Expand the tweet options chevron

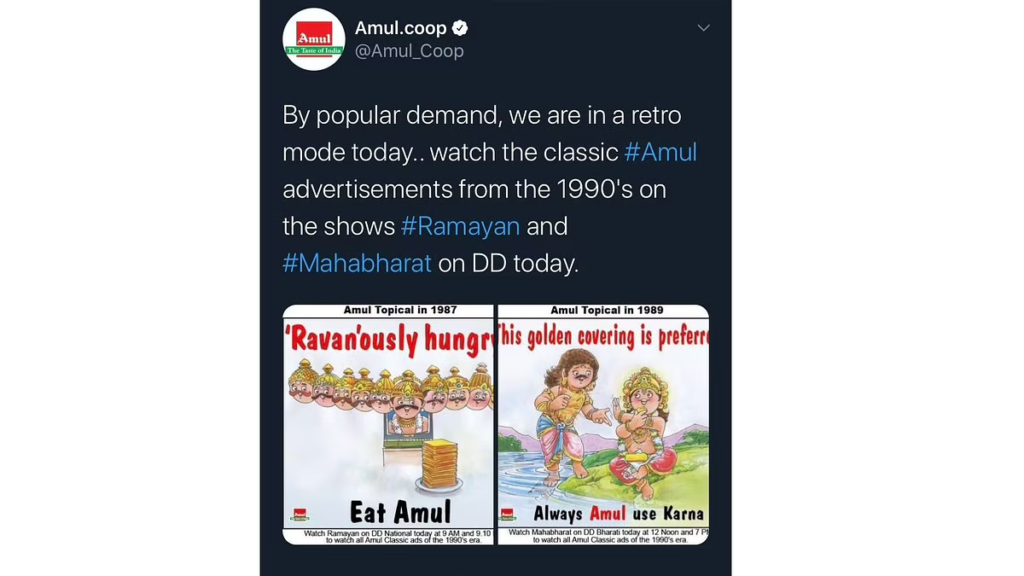pyautogui.click(x=703, y=28)
